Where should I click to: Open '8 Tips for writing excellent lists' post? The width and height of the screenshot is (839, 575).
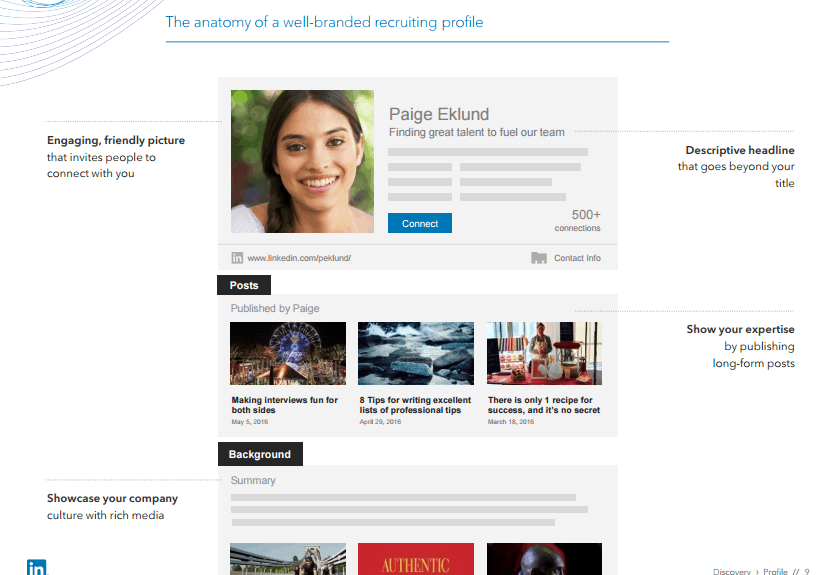(415, 405)
